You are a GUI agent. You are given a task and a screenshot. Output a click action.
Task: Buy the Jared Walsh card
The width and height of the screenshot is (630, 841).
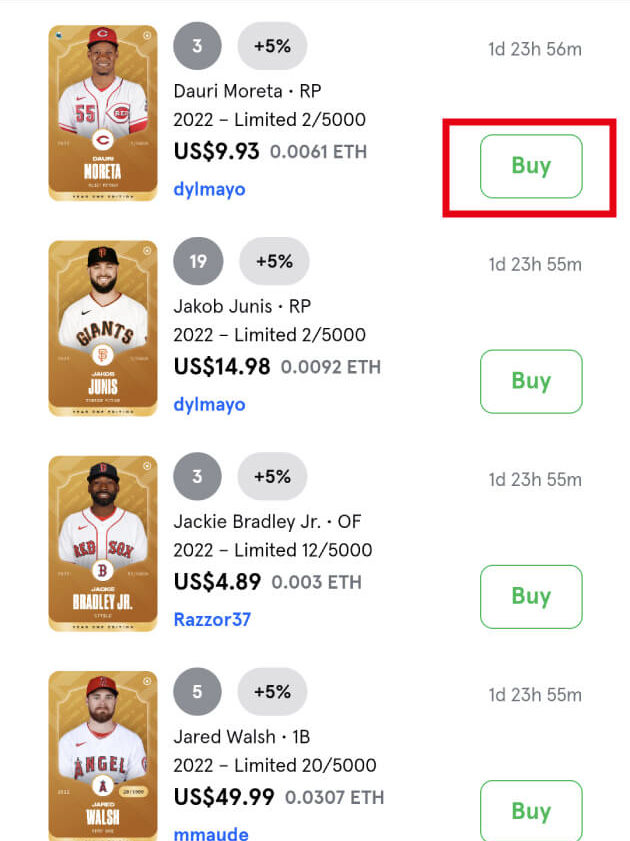[x=530, y=810]
